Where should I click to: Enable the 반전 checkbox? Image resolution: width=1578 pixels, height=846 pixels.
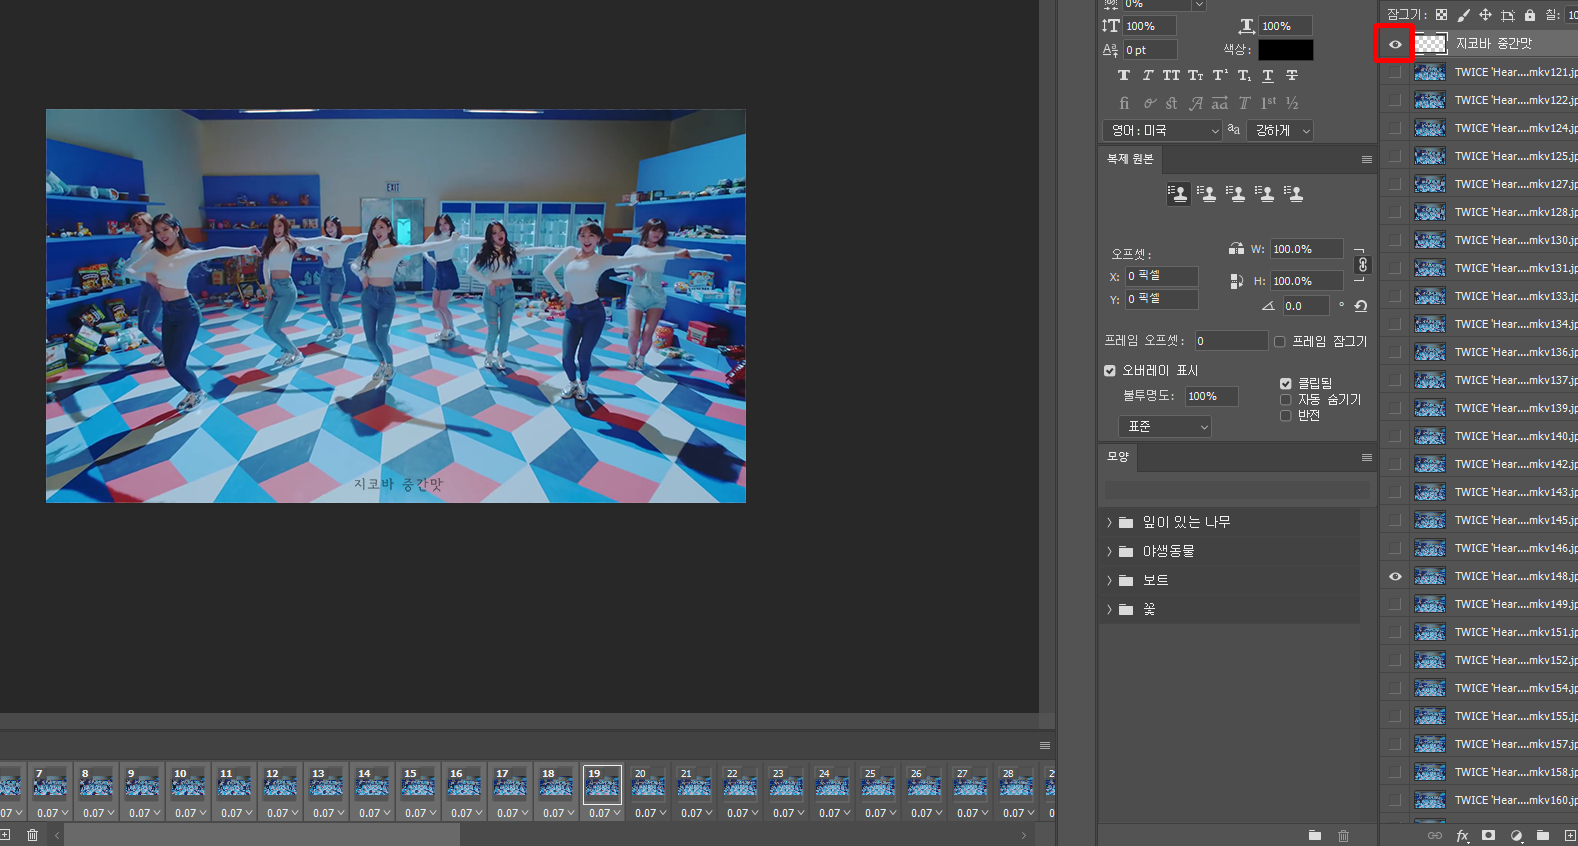(x=1285, y=415)
